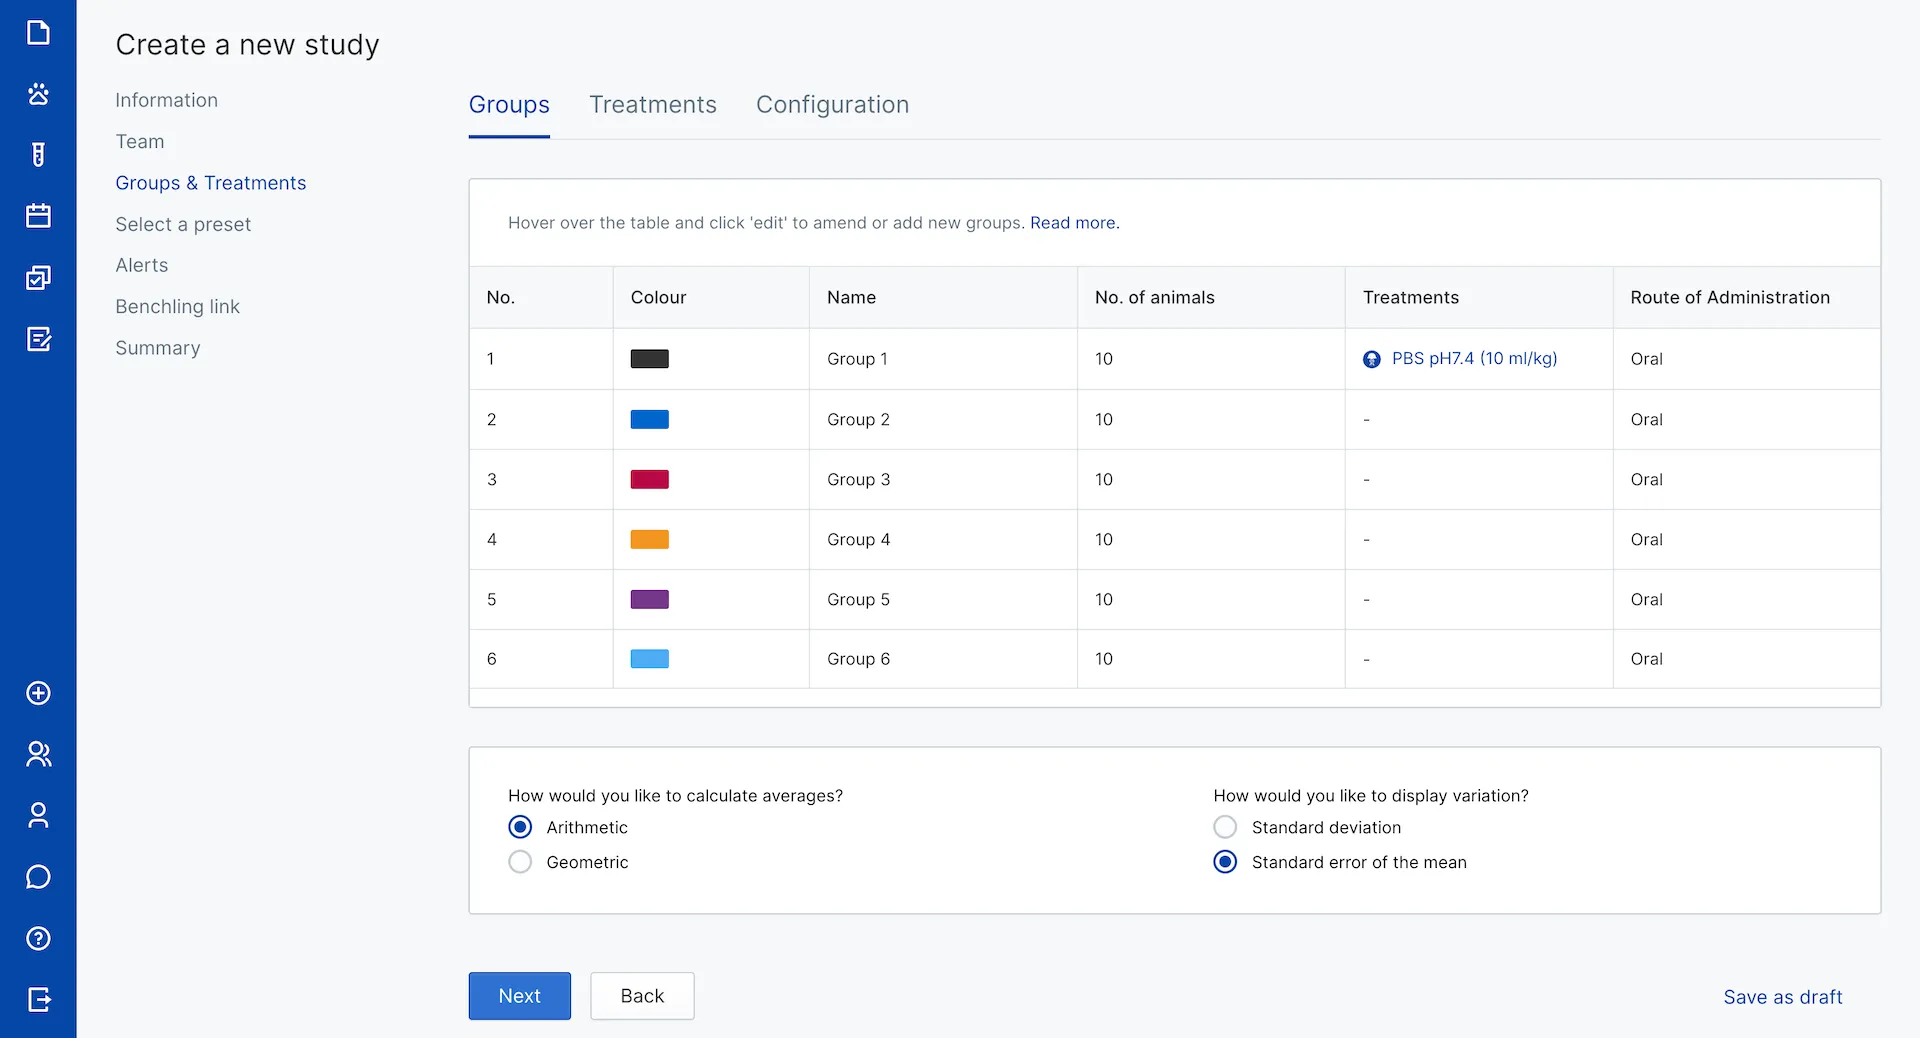
Task: Select Standard deviation radio option
Action: coord(1225,827)
